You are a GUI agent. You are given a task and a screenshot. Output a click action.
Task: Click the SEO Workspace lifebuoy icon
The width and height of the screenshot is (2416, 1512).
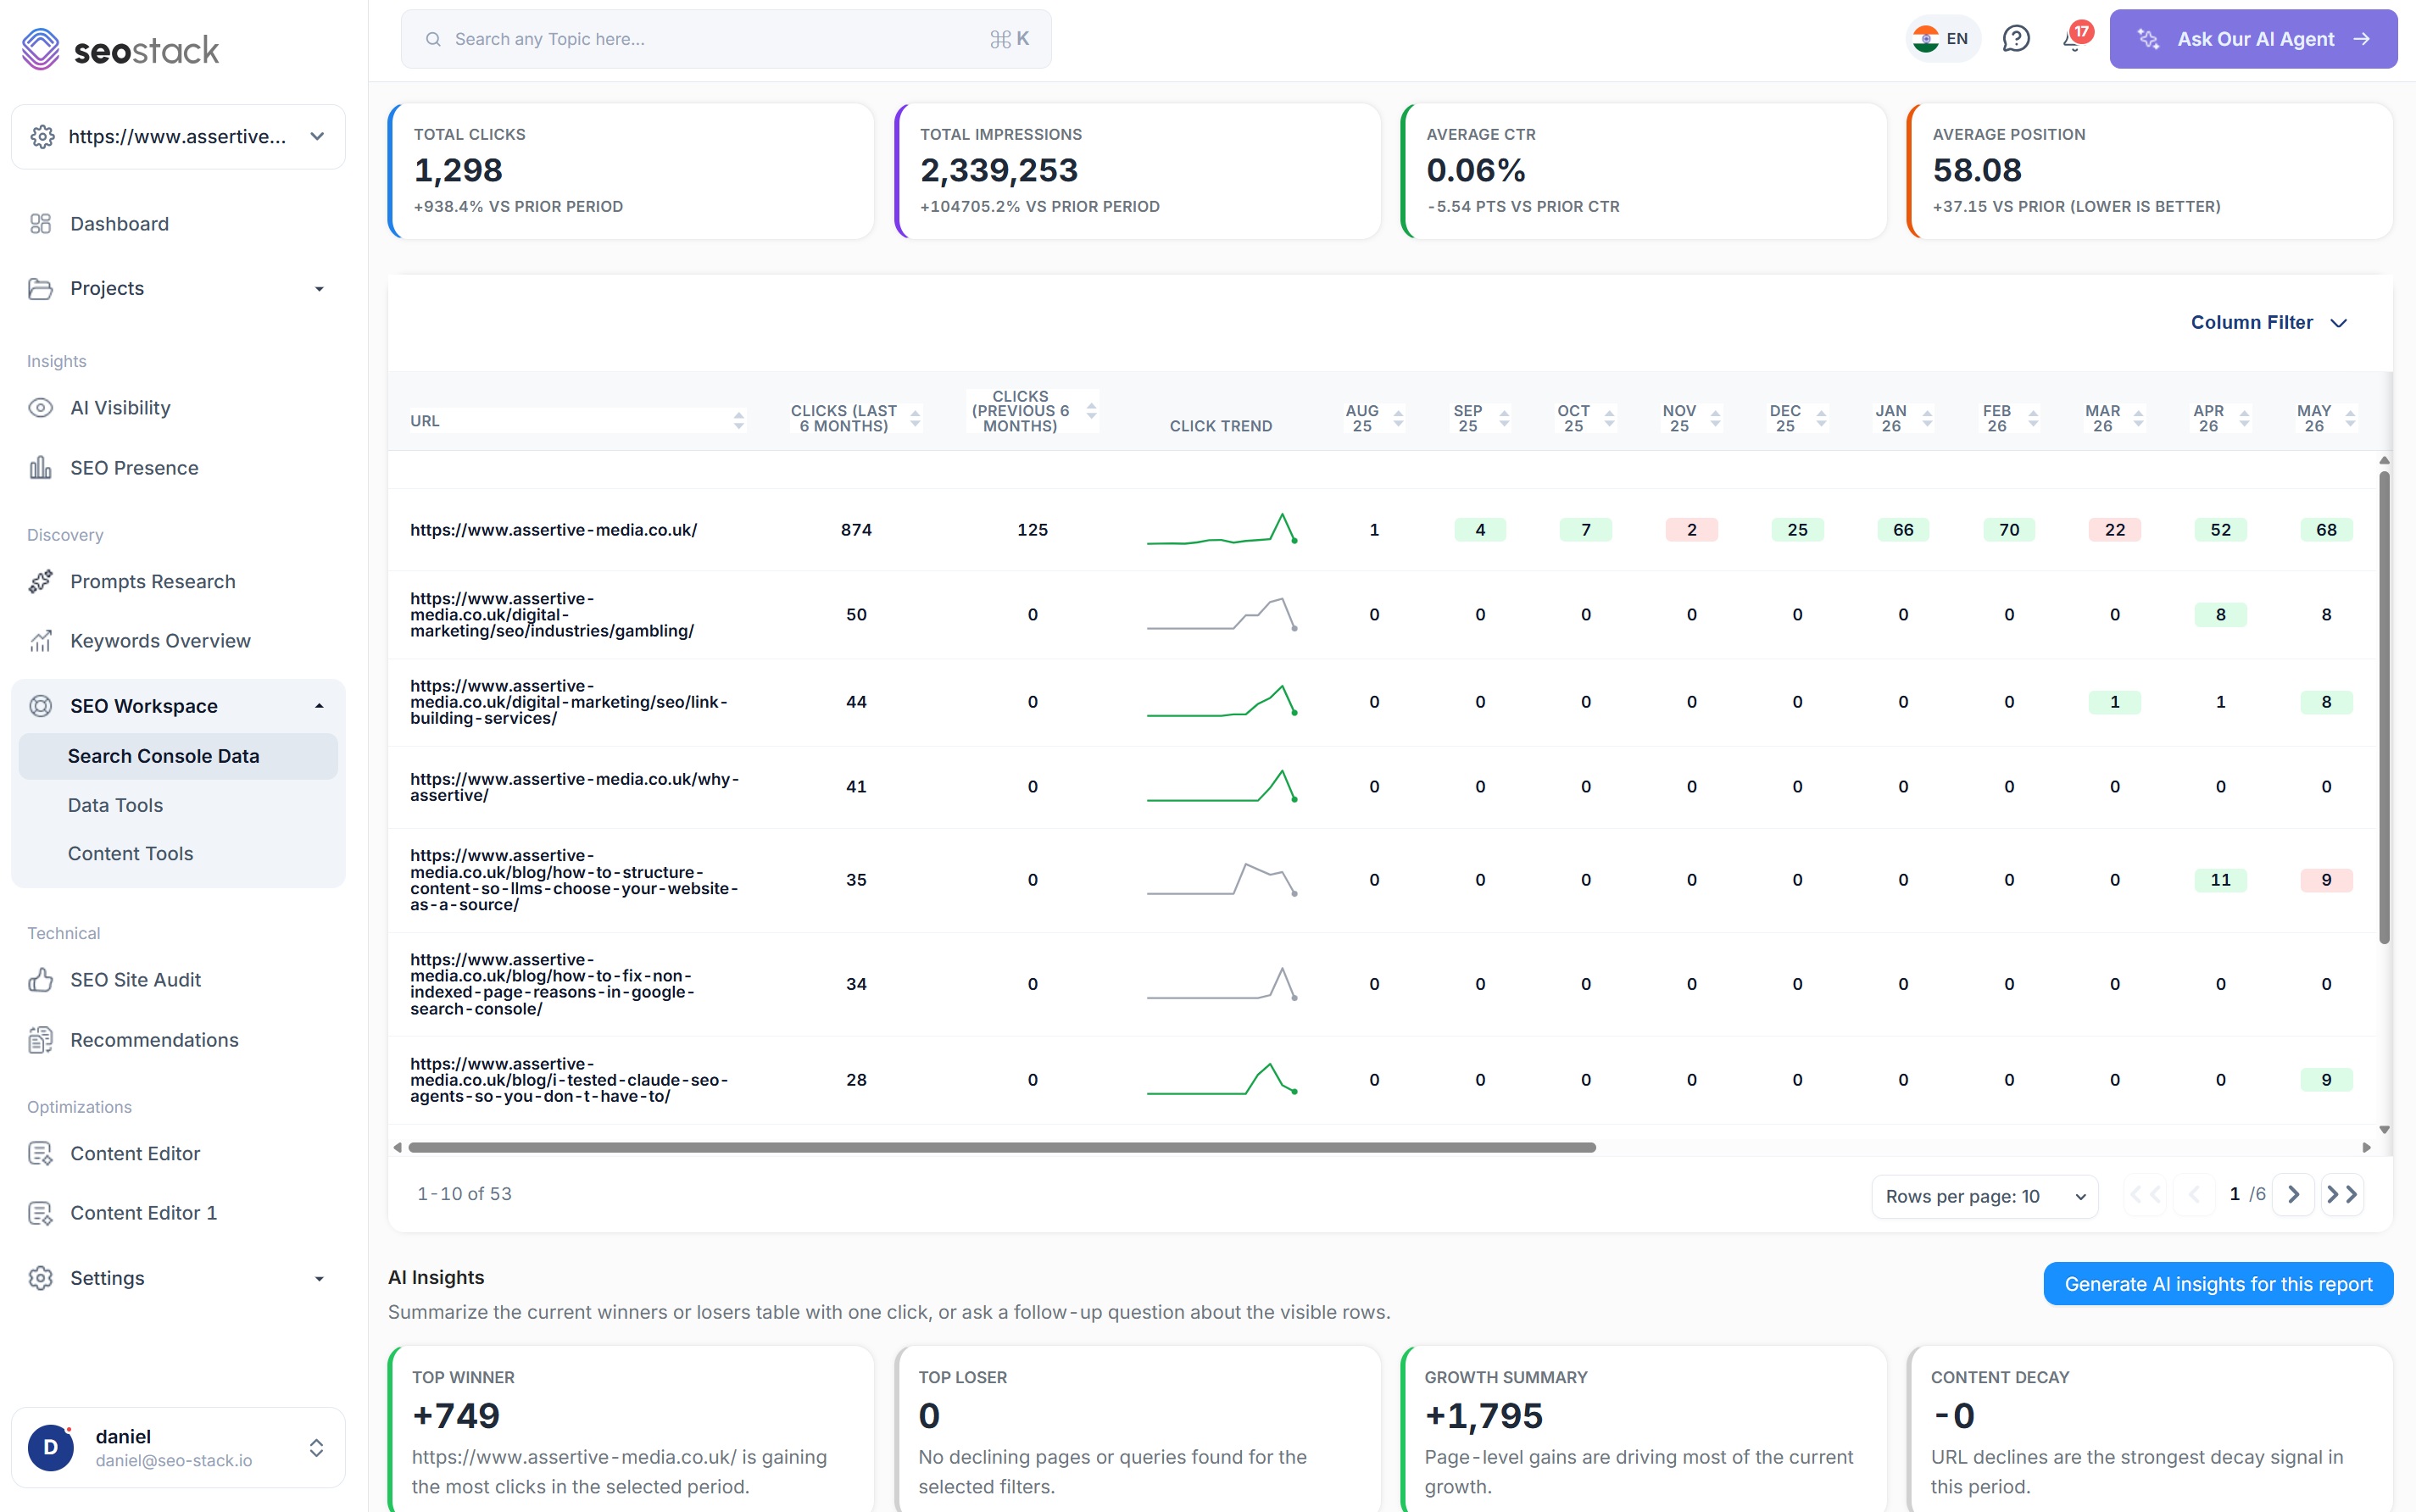tap(40, 706)
